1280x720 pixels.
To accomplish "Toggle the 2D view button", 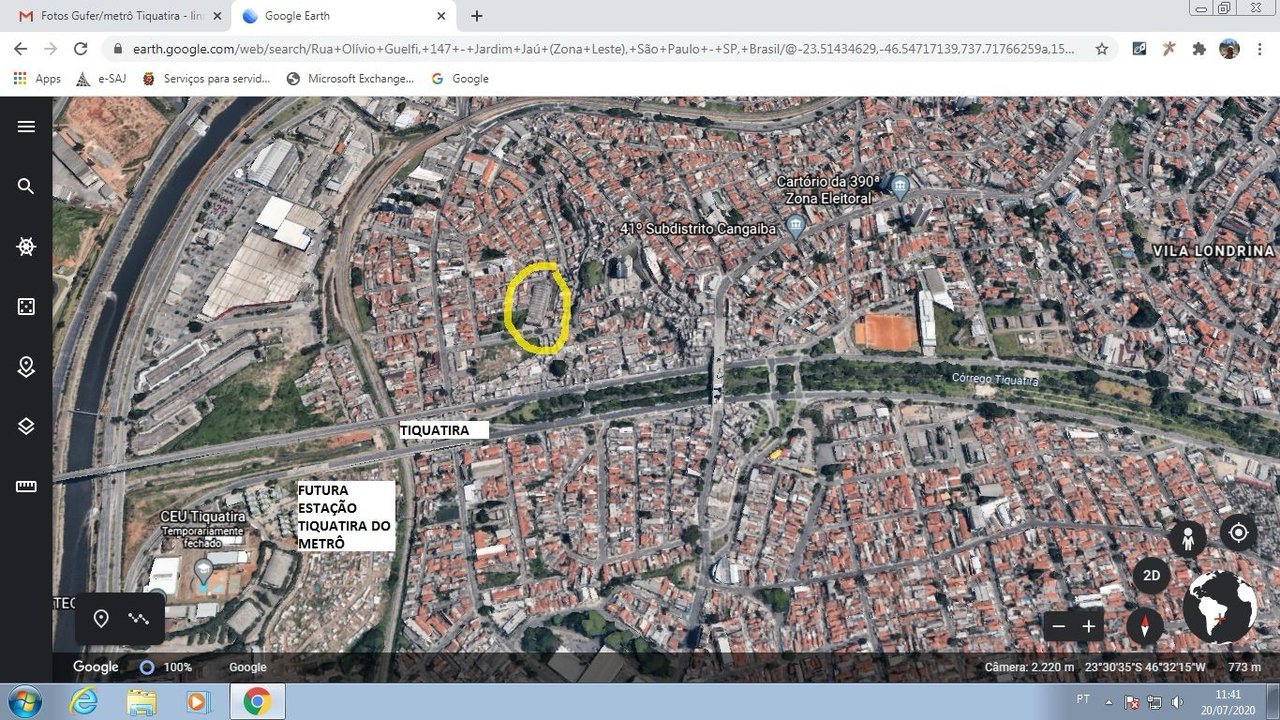I will 1152,575.
